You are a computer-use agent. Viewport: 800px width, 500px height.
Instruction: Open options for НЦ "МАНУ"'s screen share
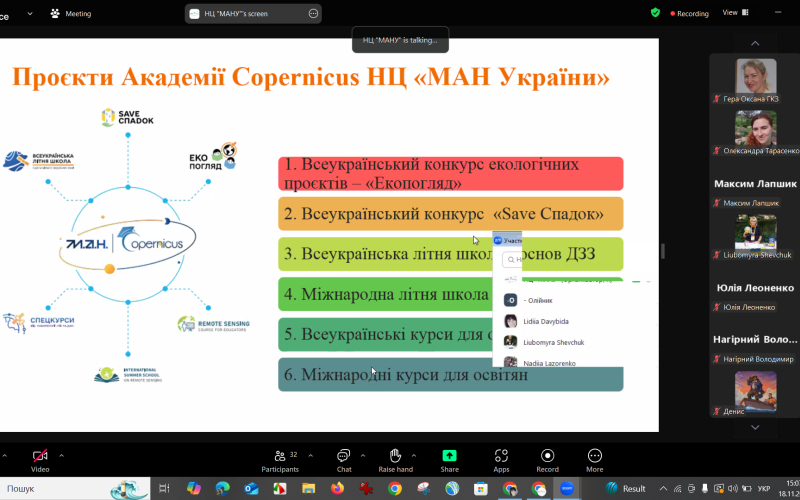[x=313, y=14]
